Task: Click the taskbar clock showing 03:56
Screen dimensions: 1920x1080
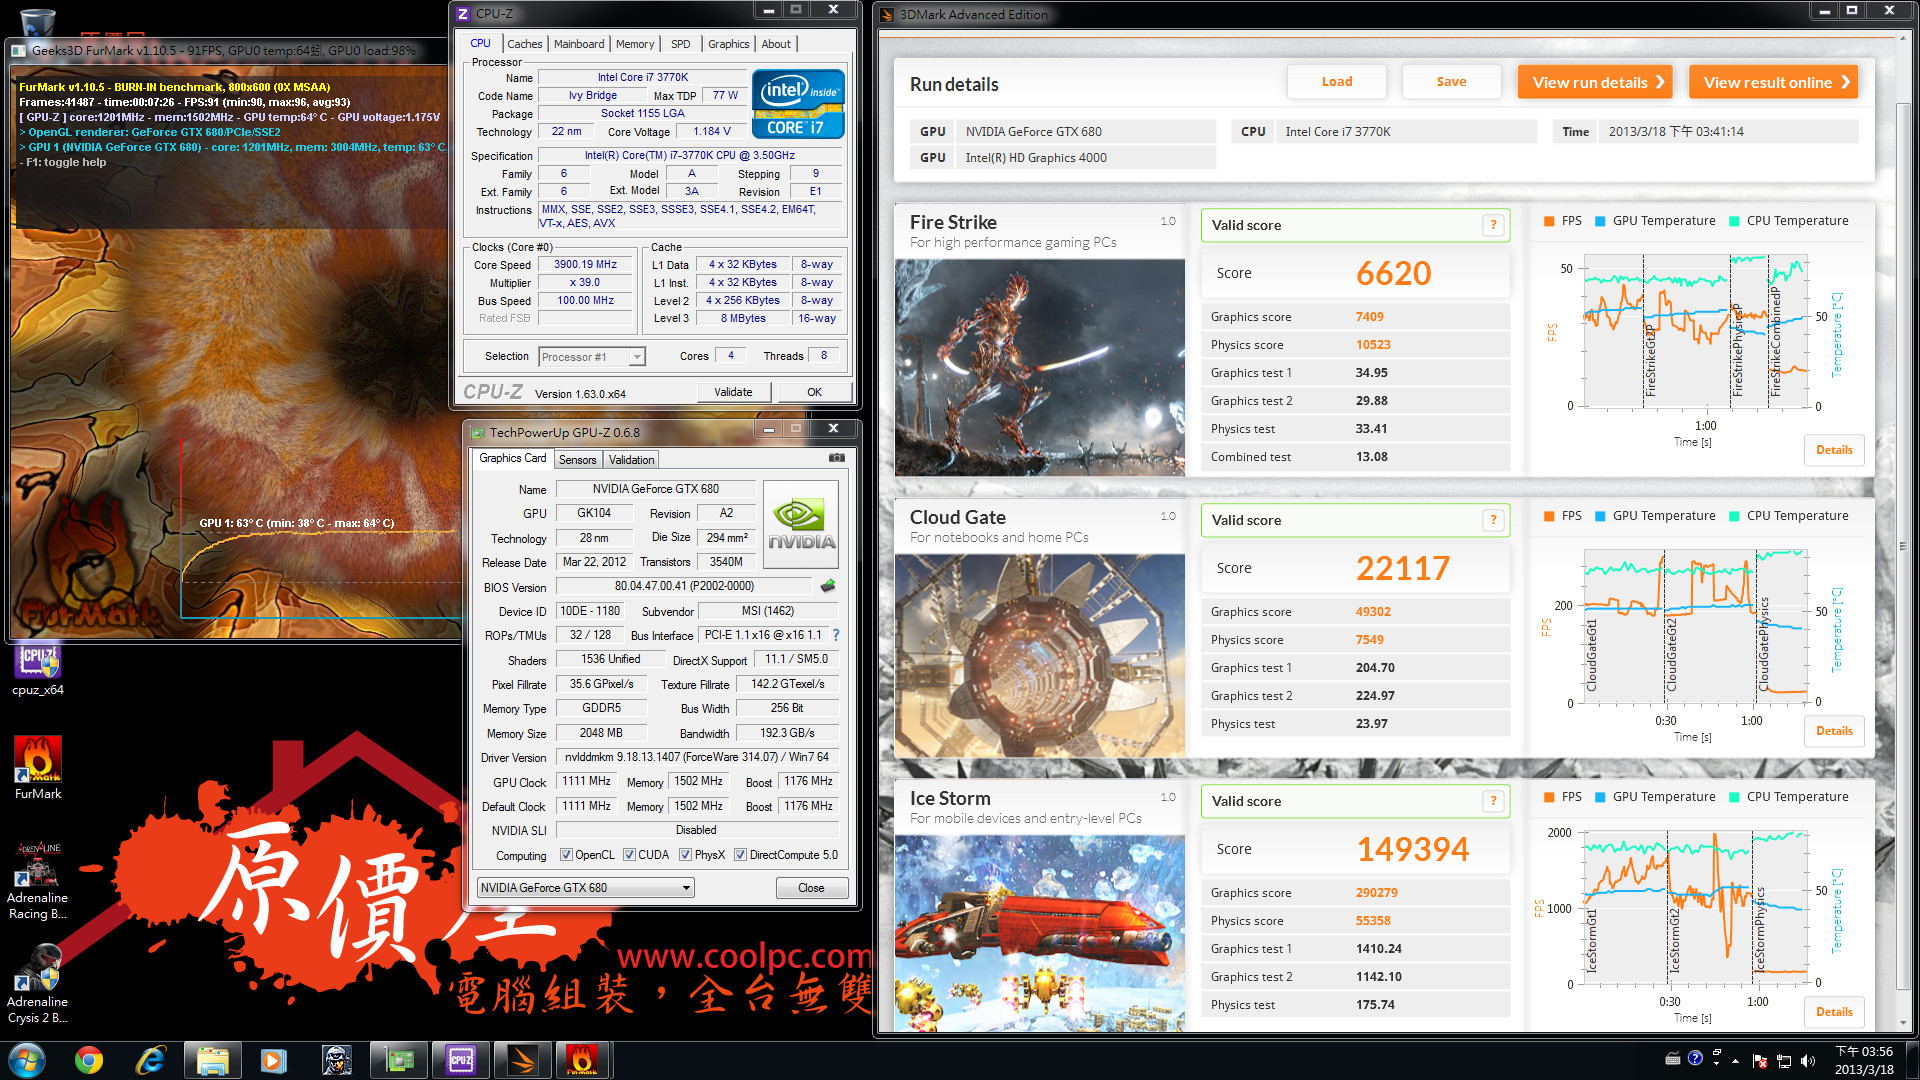Action: tap(1864, 1060)
